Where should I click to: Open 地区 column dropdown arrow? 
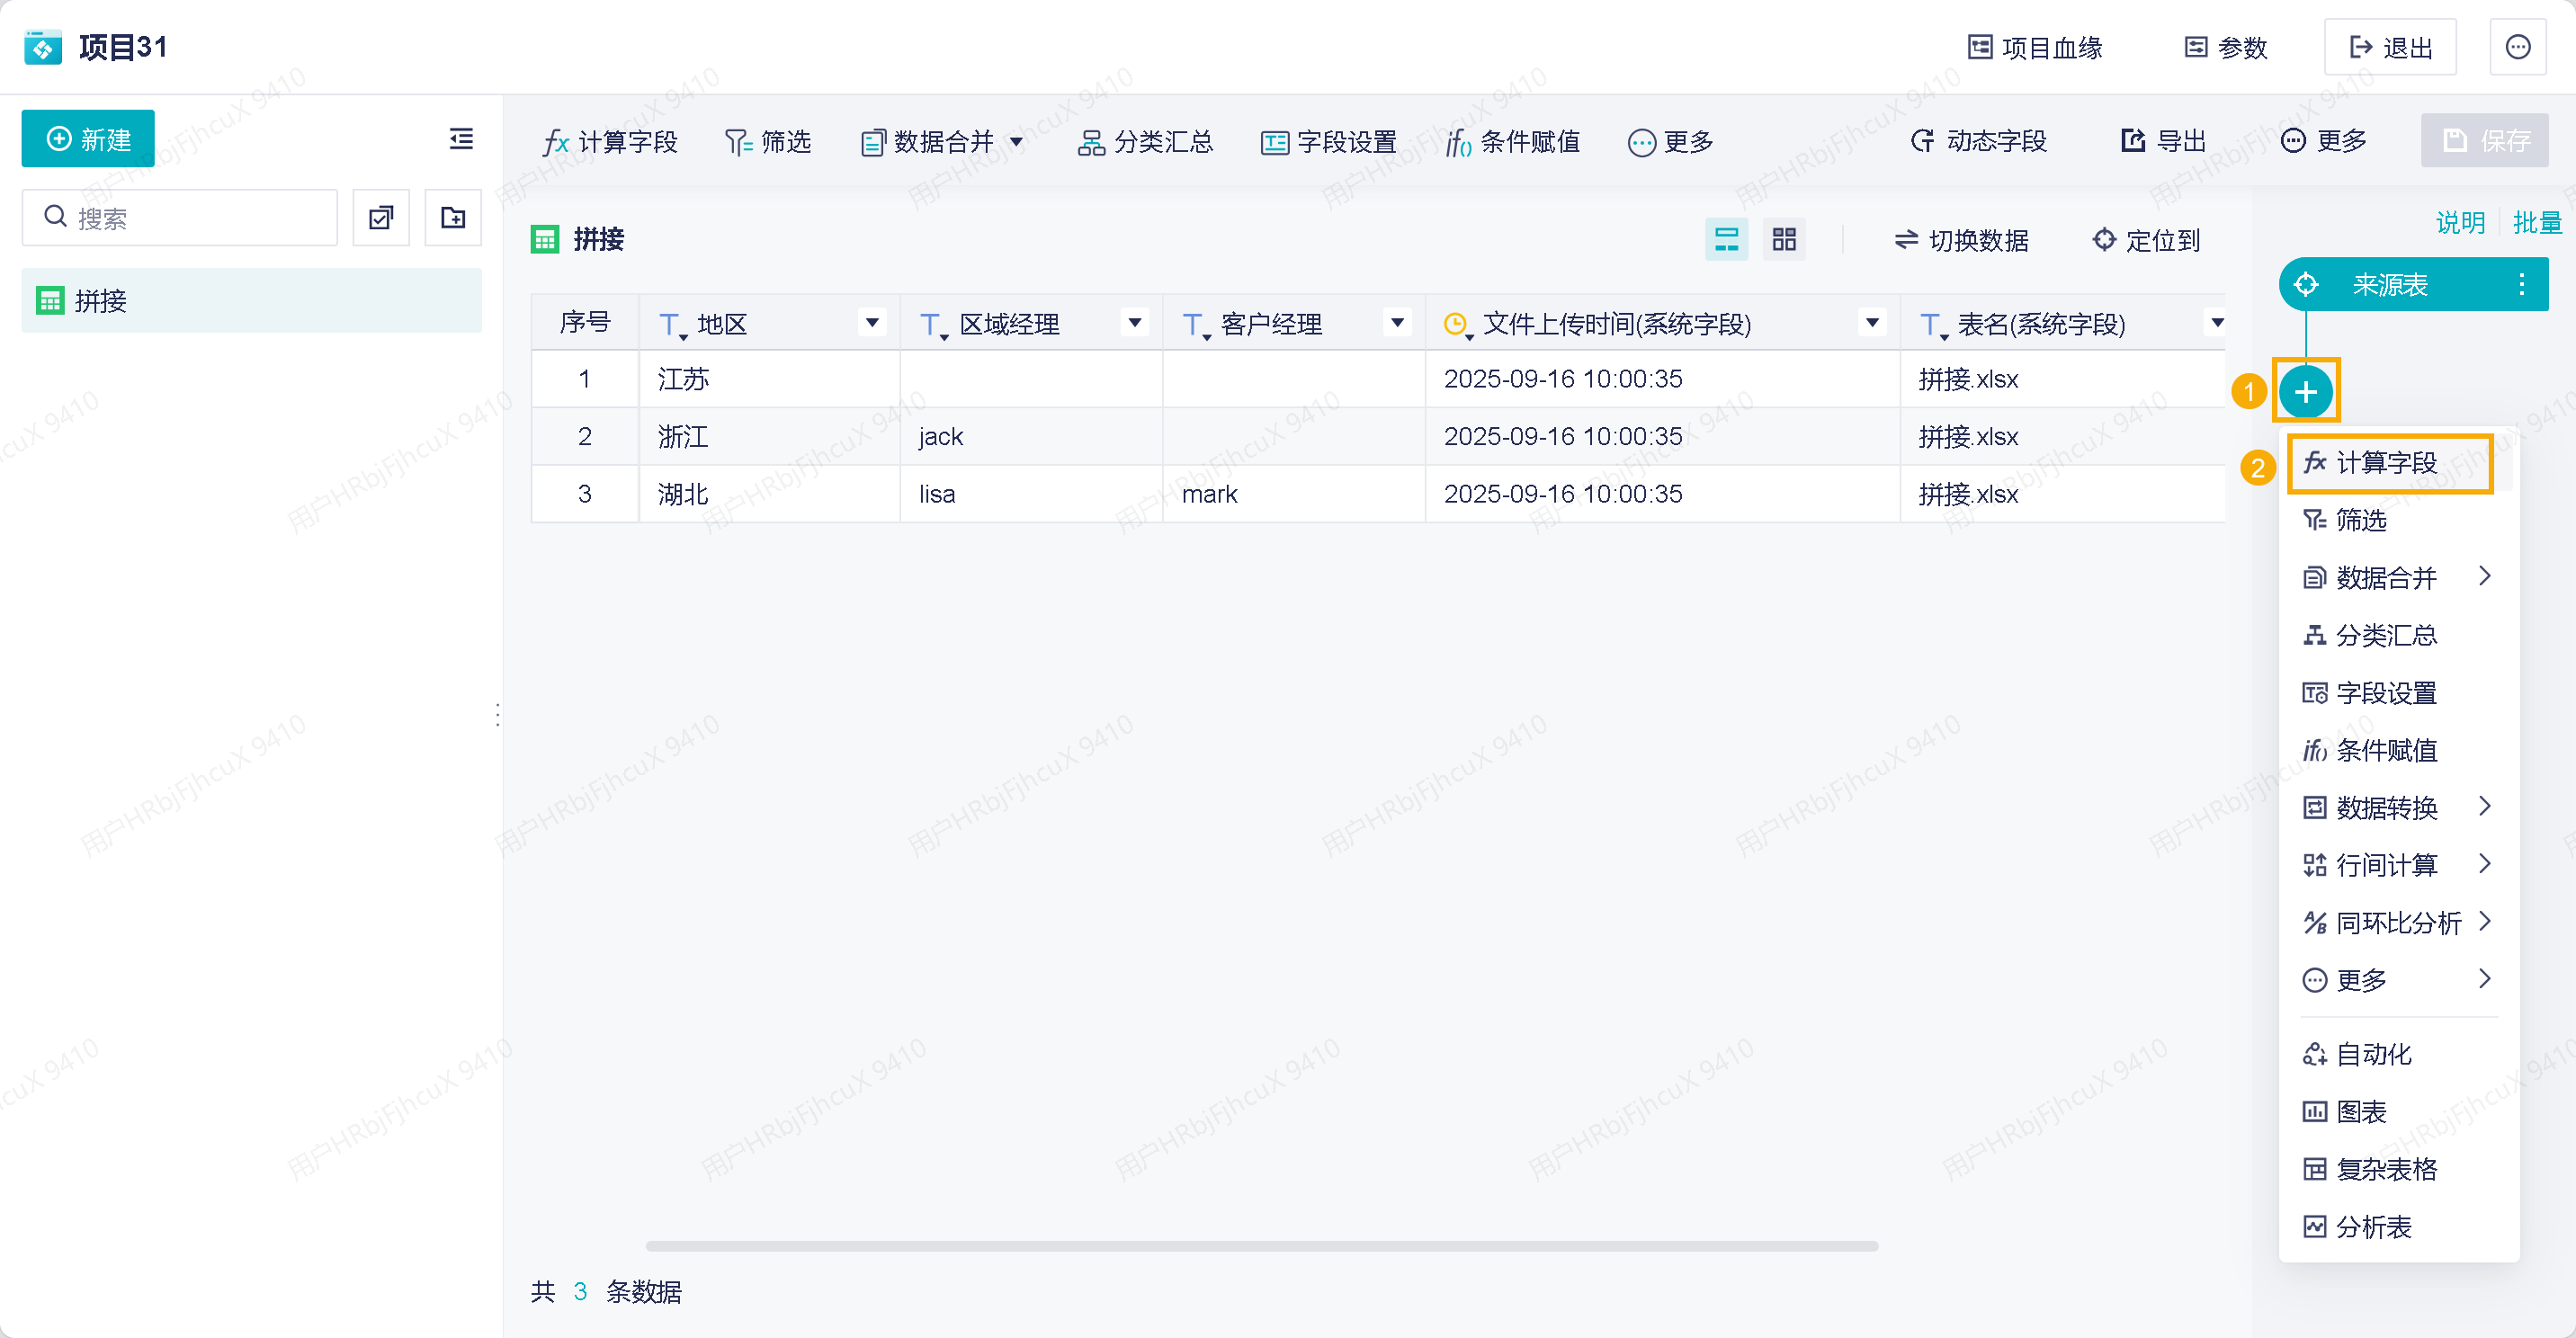pos(872,323)
